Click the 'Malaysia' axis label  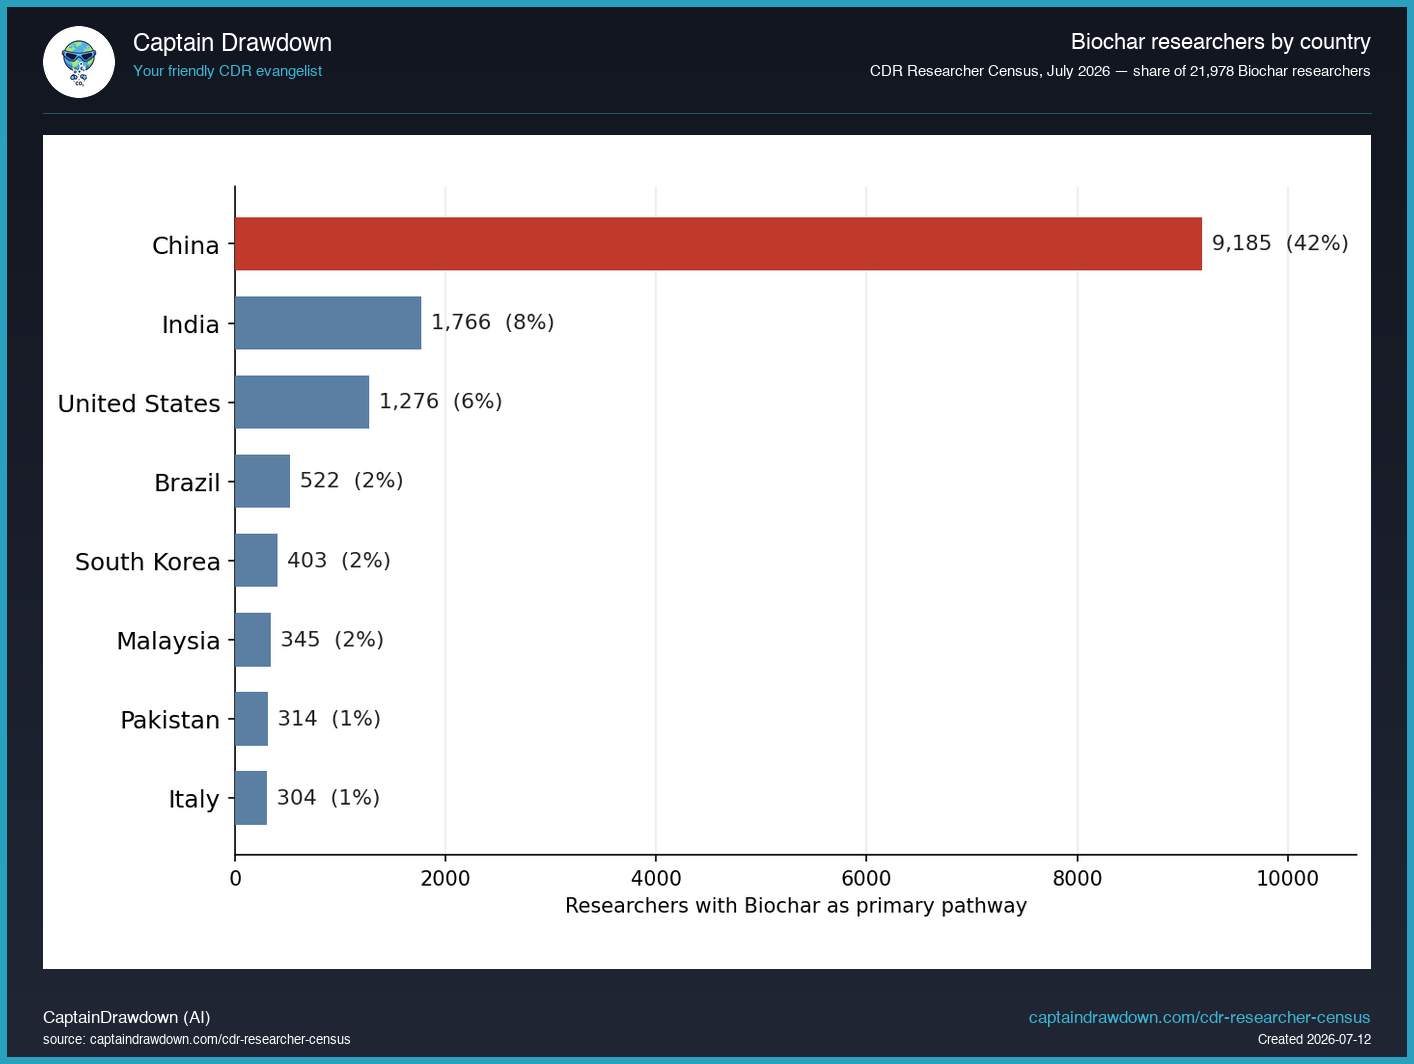pos(168,641)
